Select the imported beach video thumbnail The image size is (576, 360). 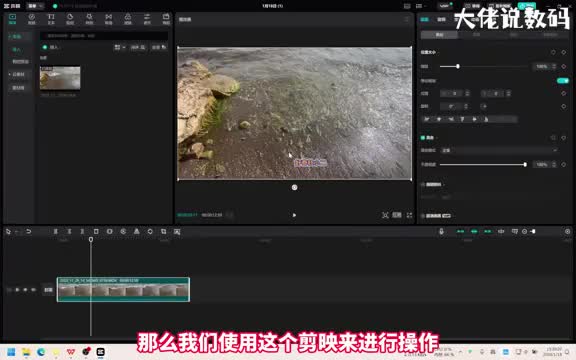click(60, 78)
